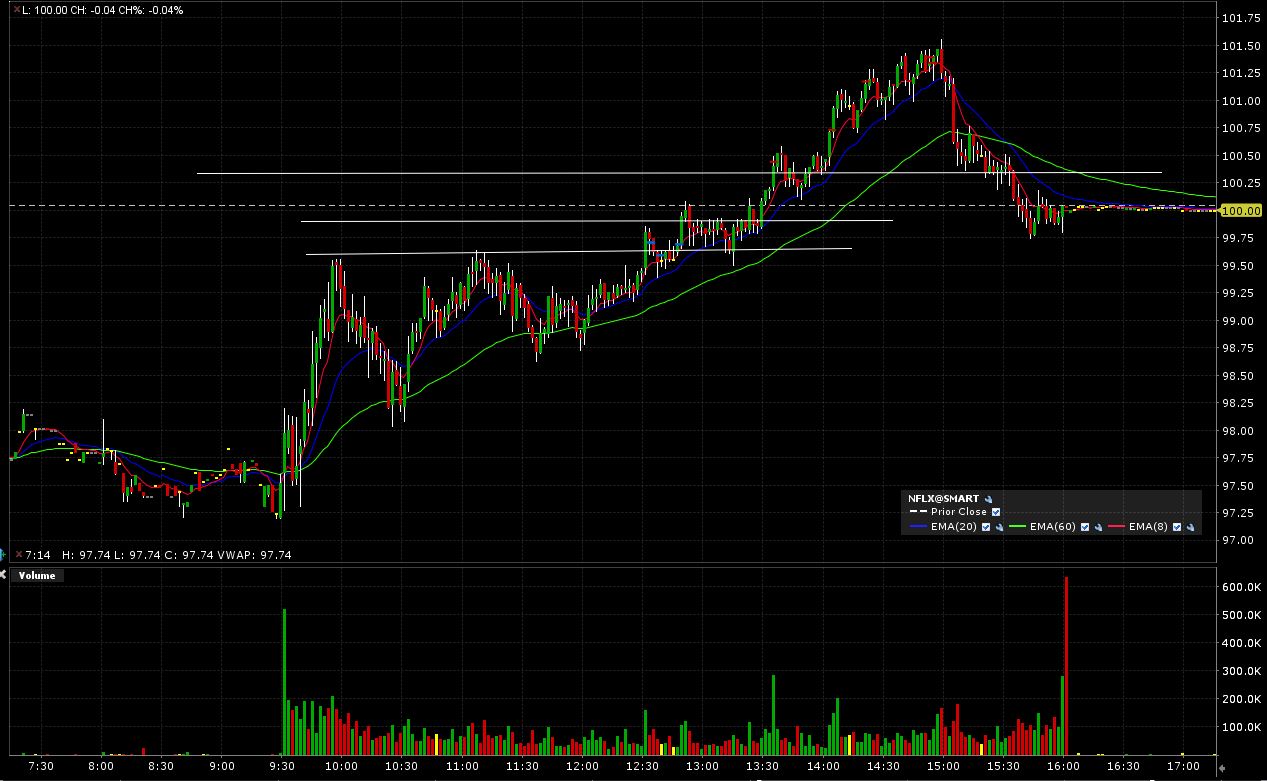The image size is (1267, 781).
Task: Open NFLX@SMART chart settings wrench
Action: tap(988, 499)
